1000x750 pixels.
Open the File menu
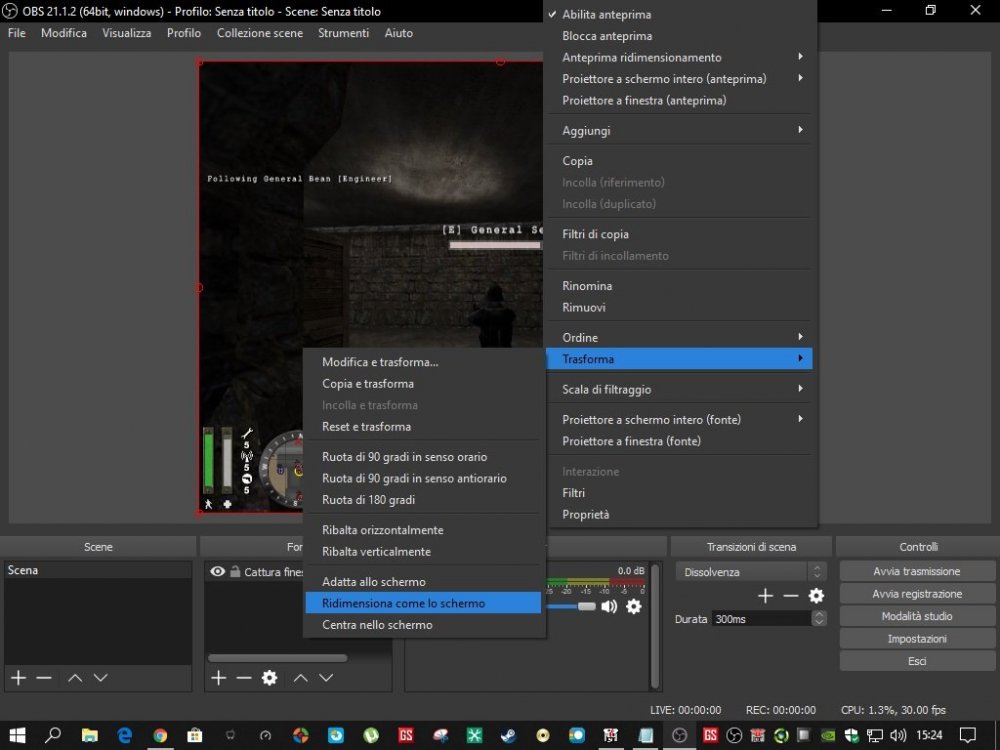17,33
